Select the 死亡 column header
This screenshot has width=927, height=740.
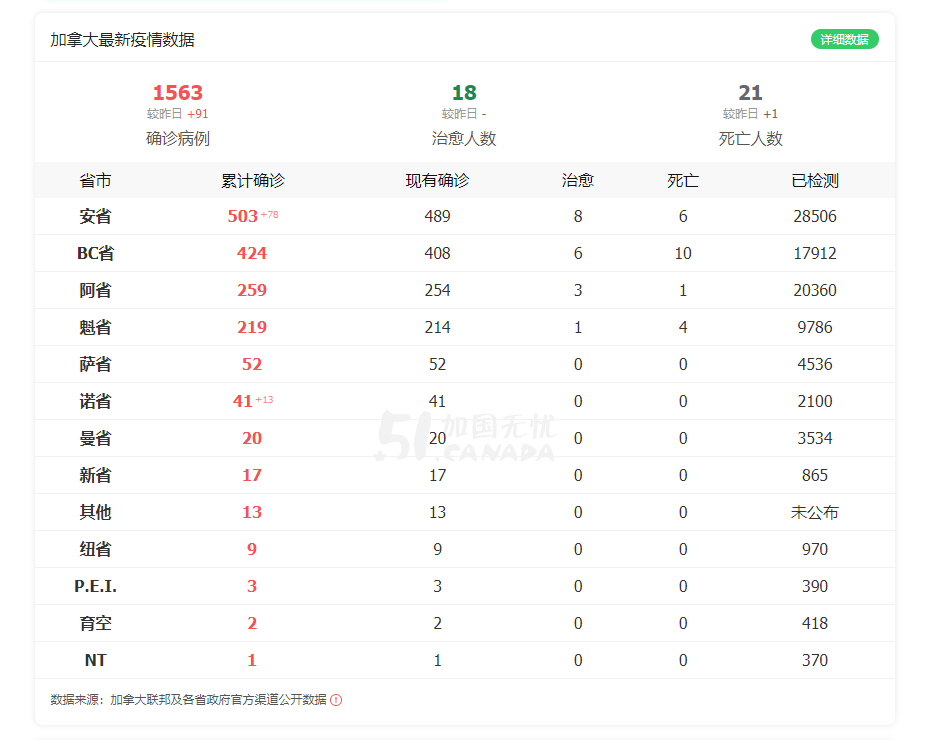point(683,180)
